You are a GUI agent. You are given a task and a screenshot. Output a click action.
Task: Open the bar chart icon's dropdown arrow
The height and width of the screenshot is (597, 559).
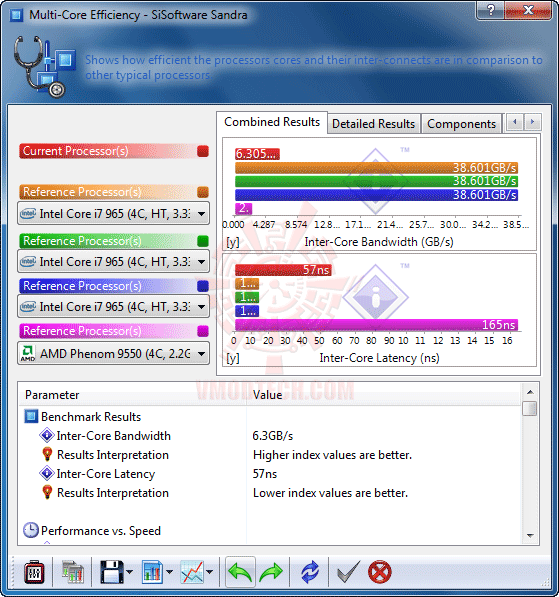[x=170, y=571]
